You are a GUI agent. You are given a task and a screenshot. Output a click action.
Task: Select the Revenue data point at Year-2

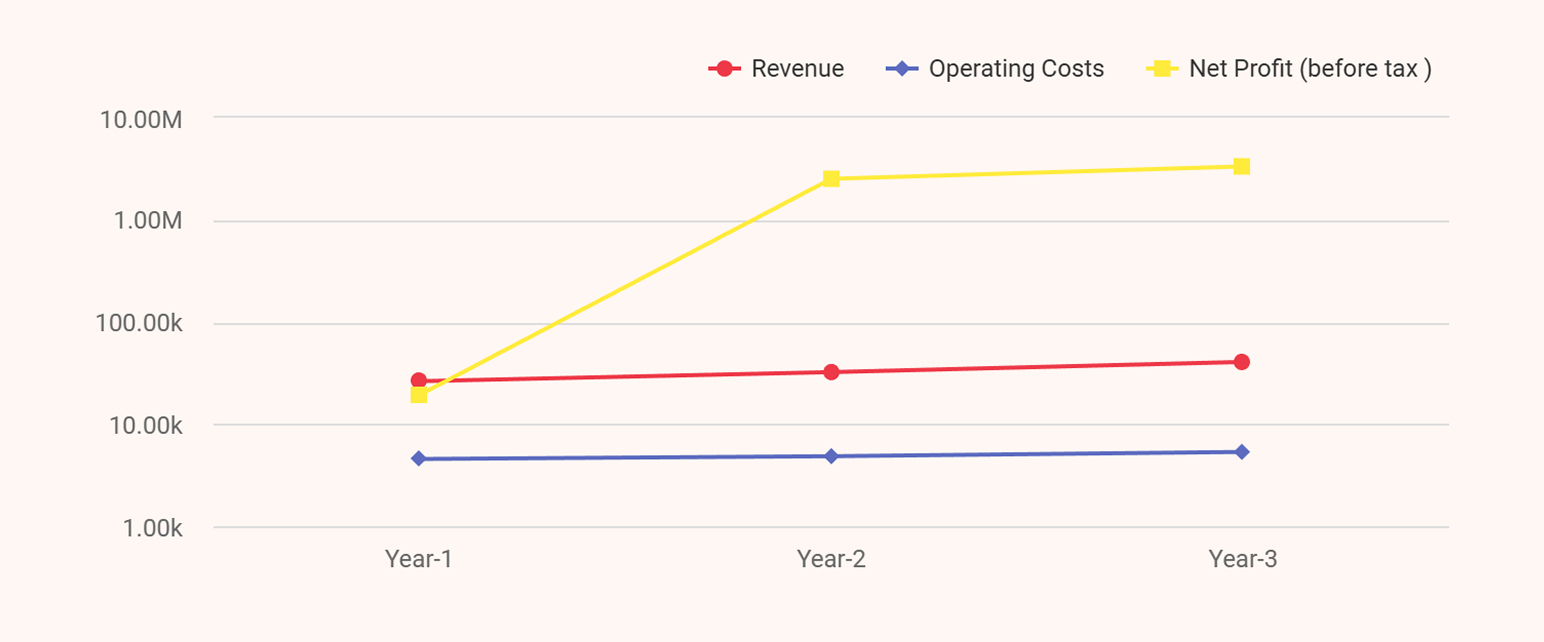(830, 370)
